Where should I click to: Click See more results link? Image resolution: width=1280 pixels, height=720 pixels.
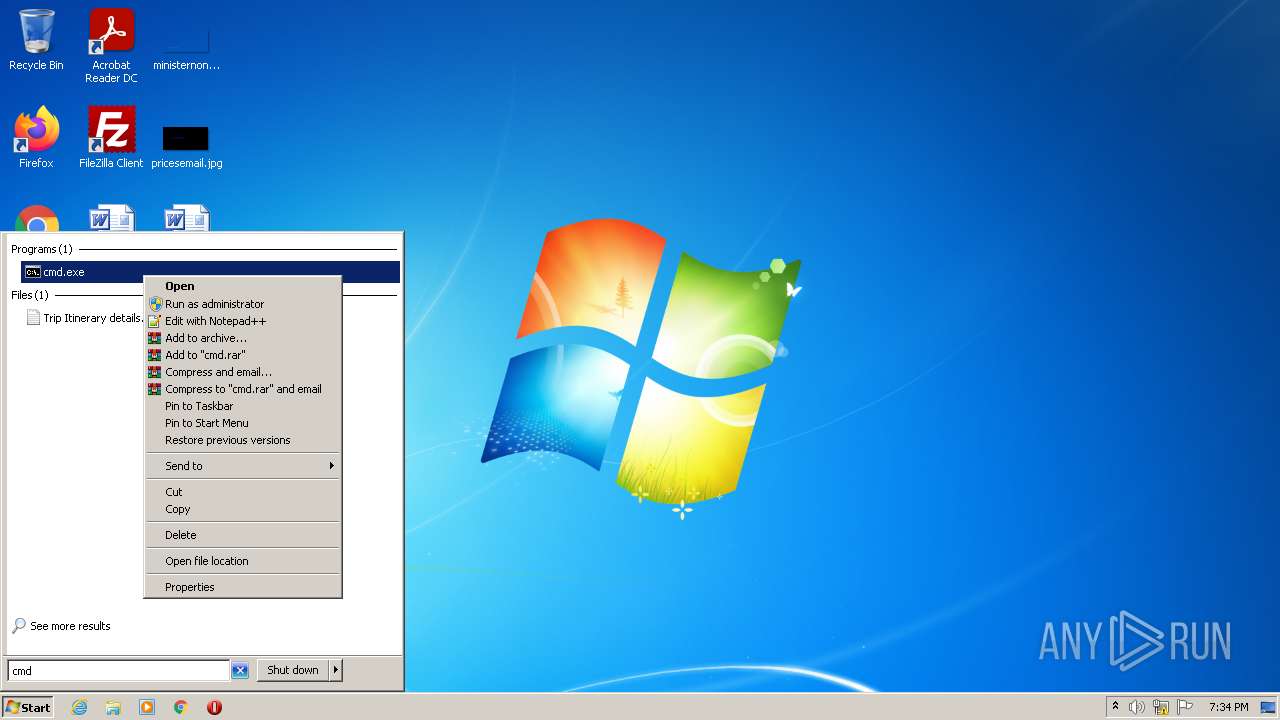click(61, 626)
